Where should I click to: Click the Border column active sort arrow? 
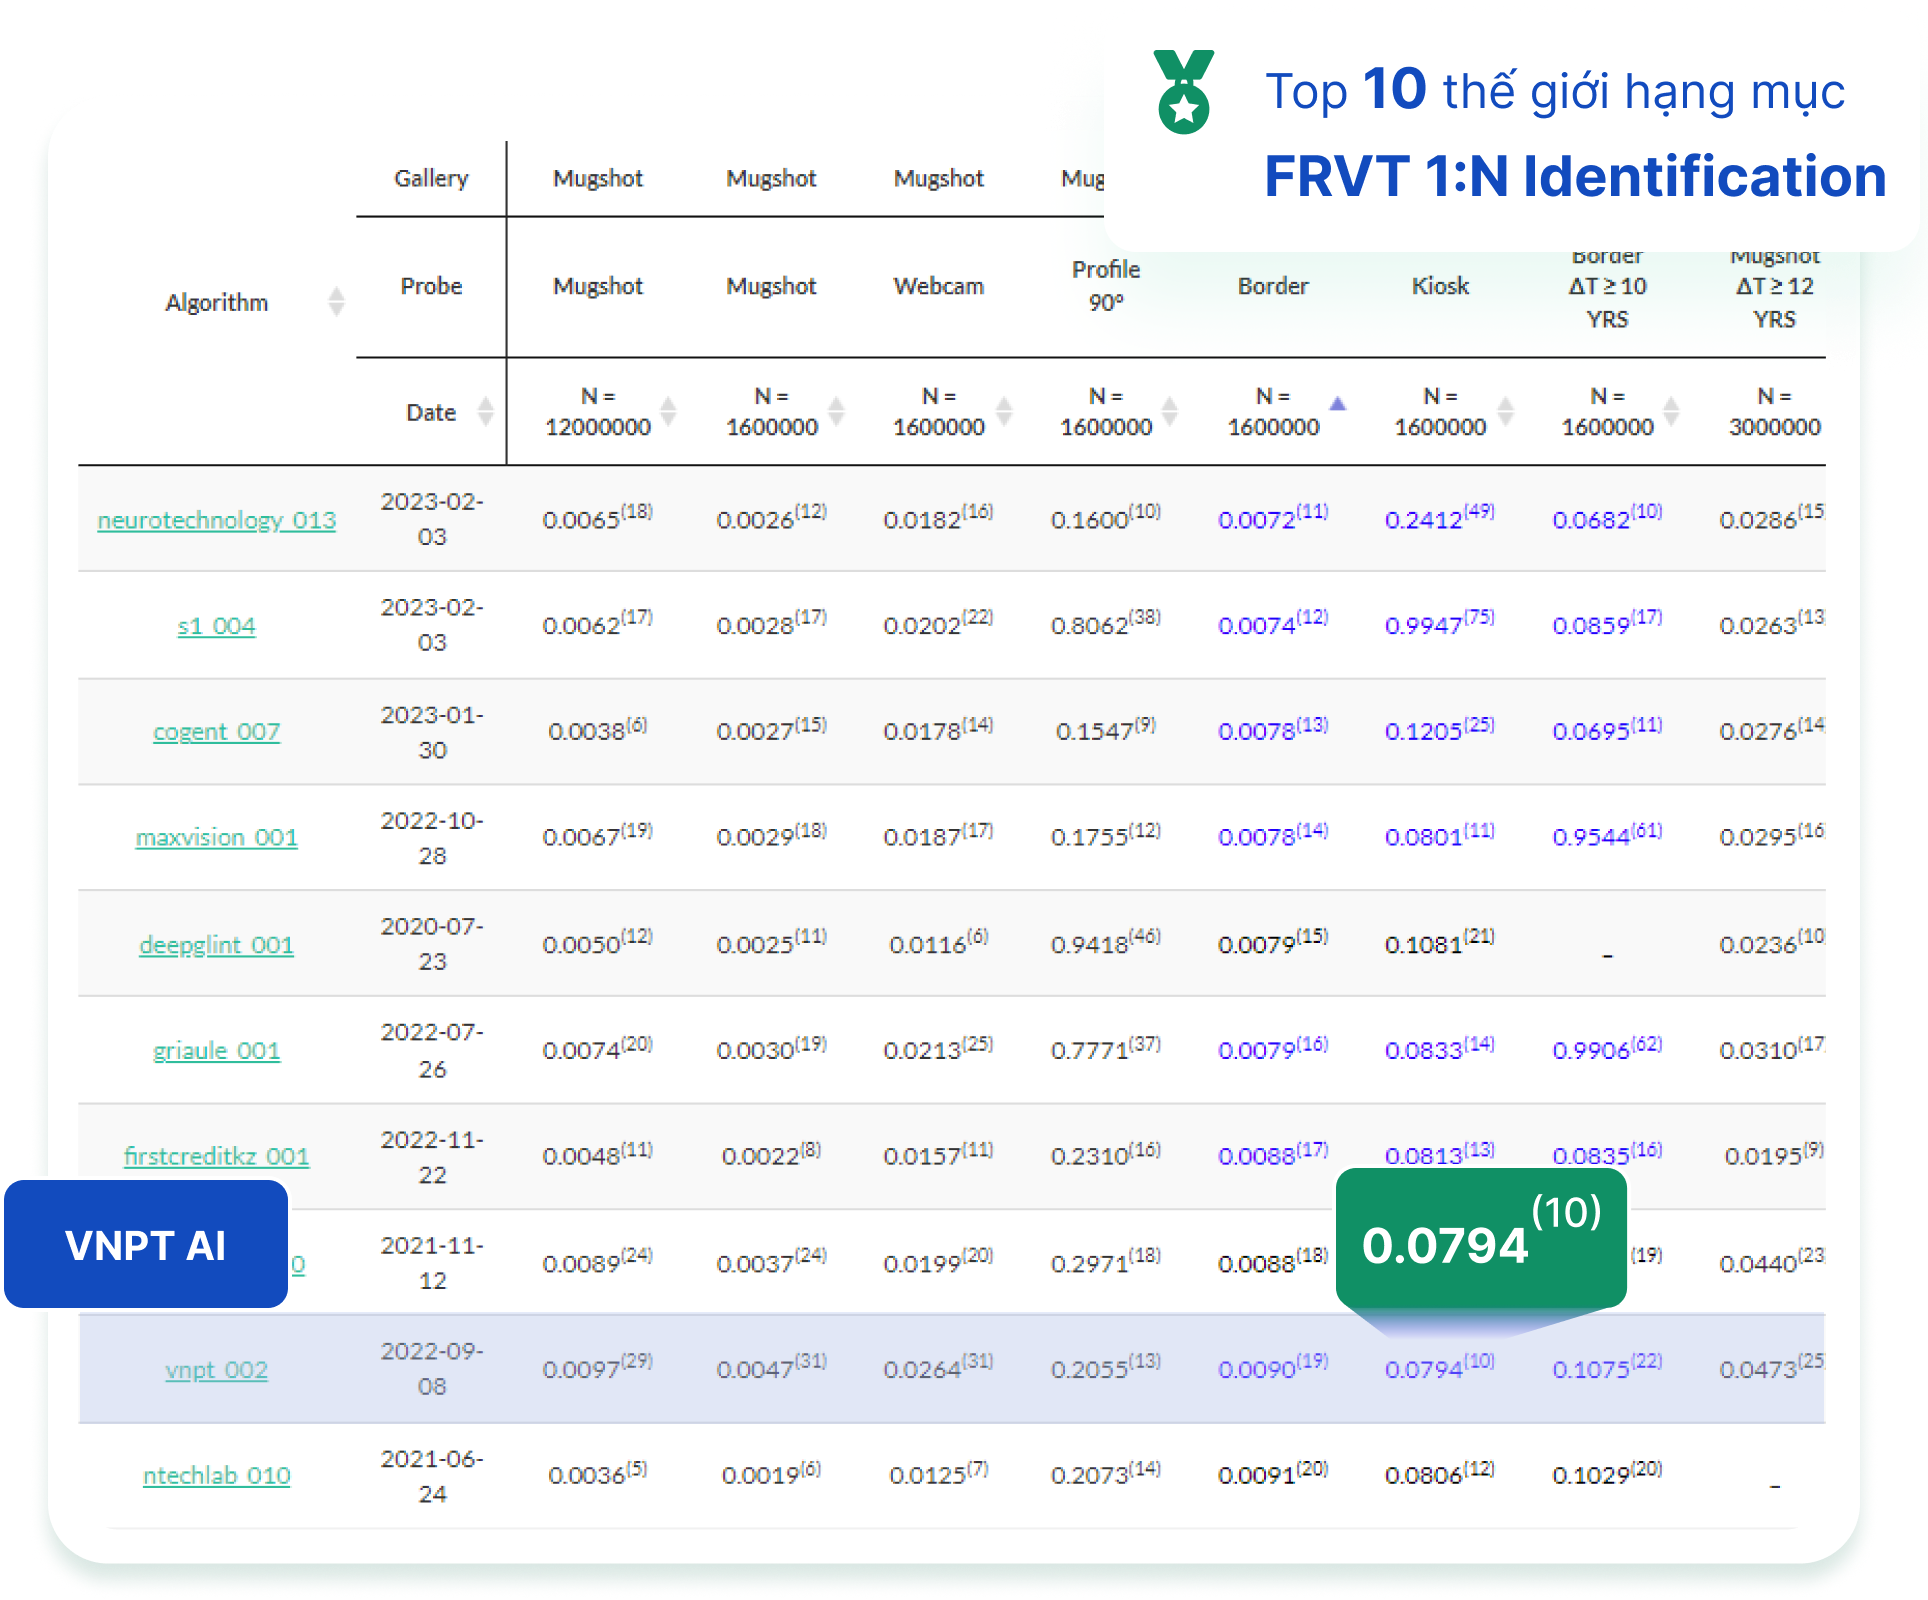click(1338, 404)
